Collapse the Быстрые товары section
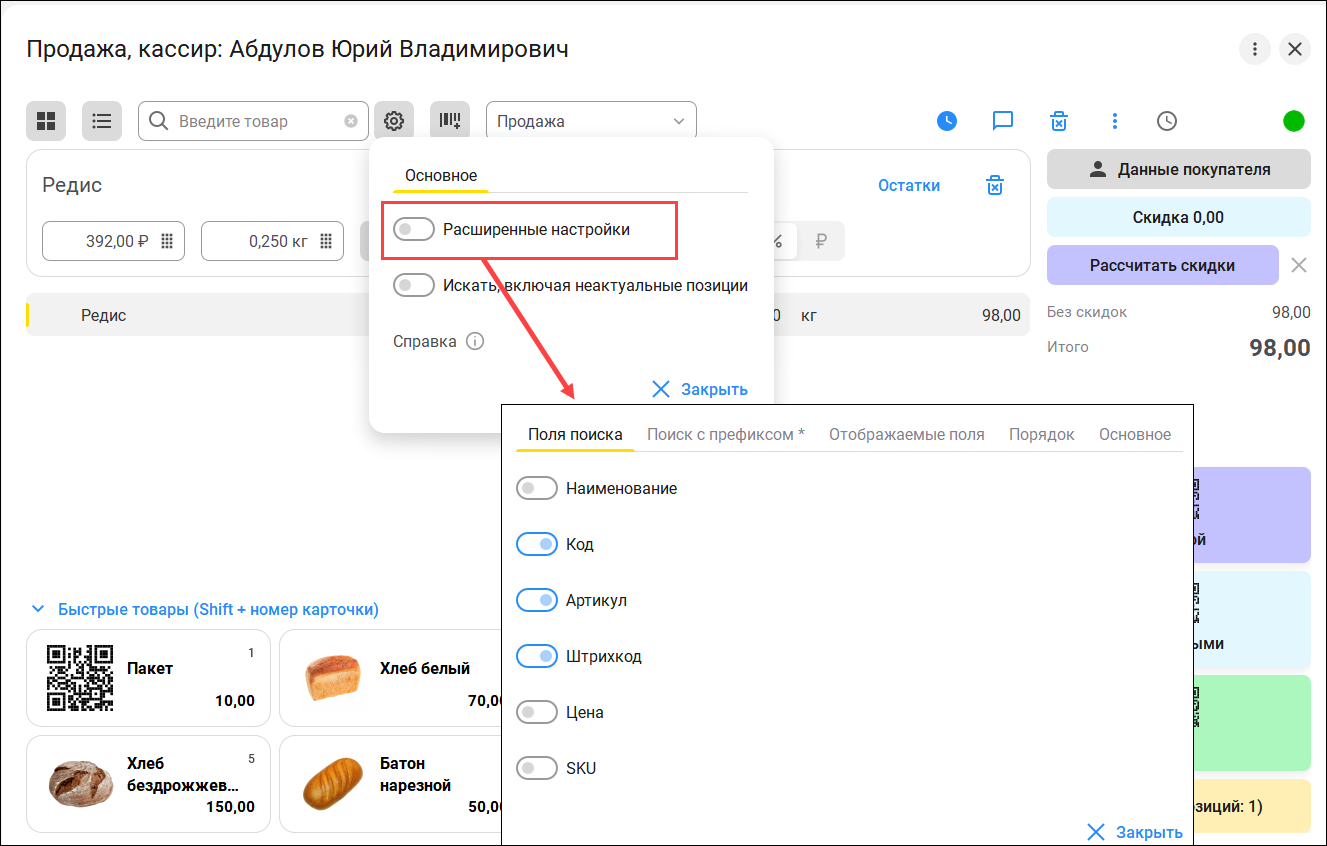The image size is (1327, 846). pyautogui.click(x=38, y=609)
